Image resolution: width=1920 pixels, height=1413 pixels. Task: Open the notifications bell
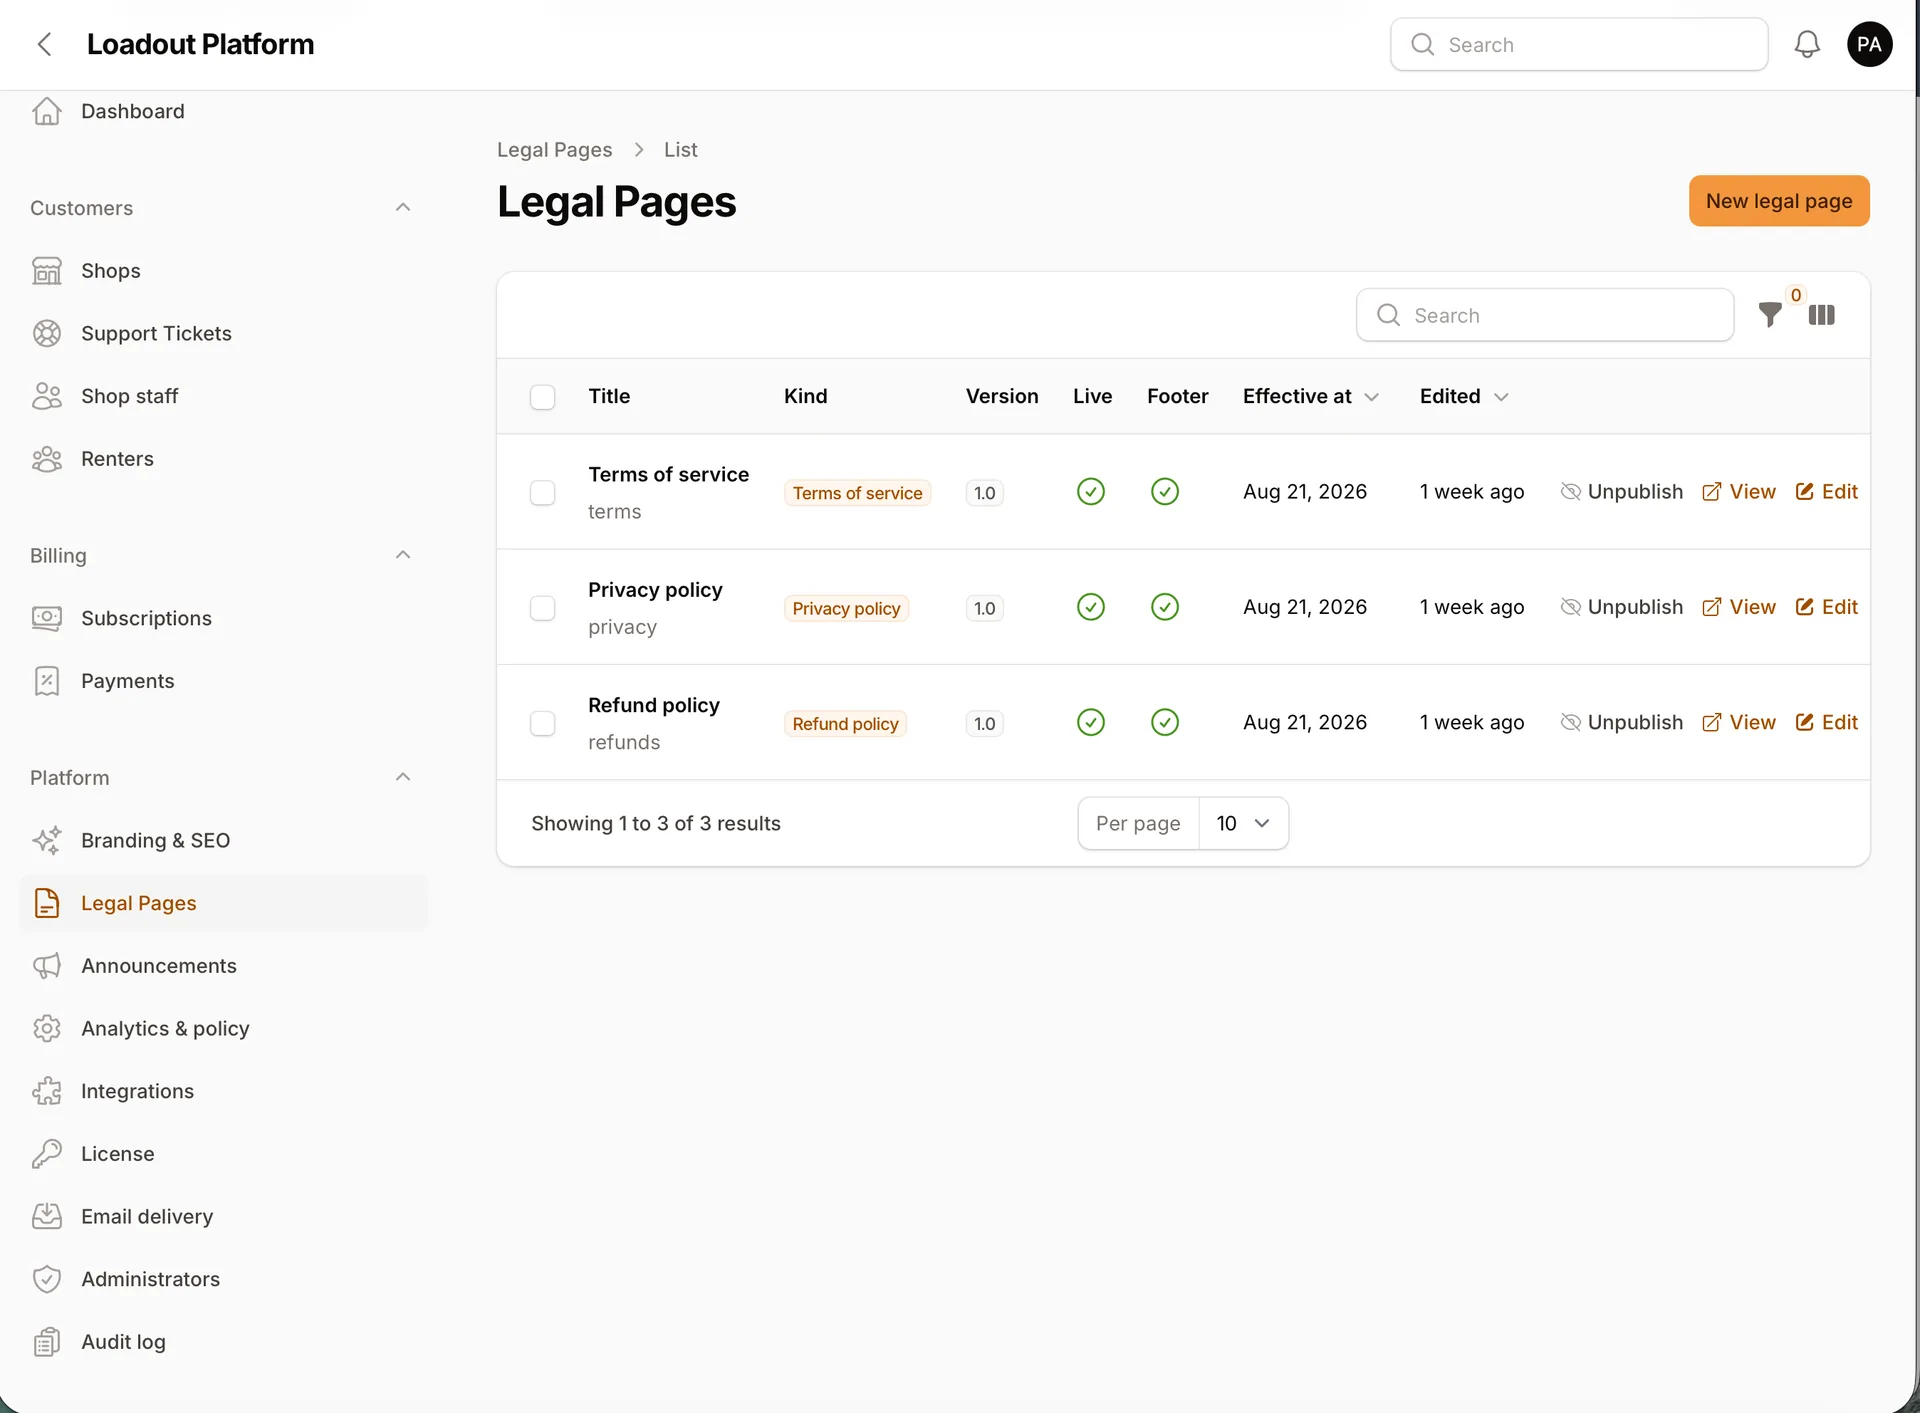coord(1807,44)
